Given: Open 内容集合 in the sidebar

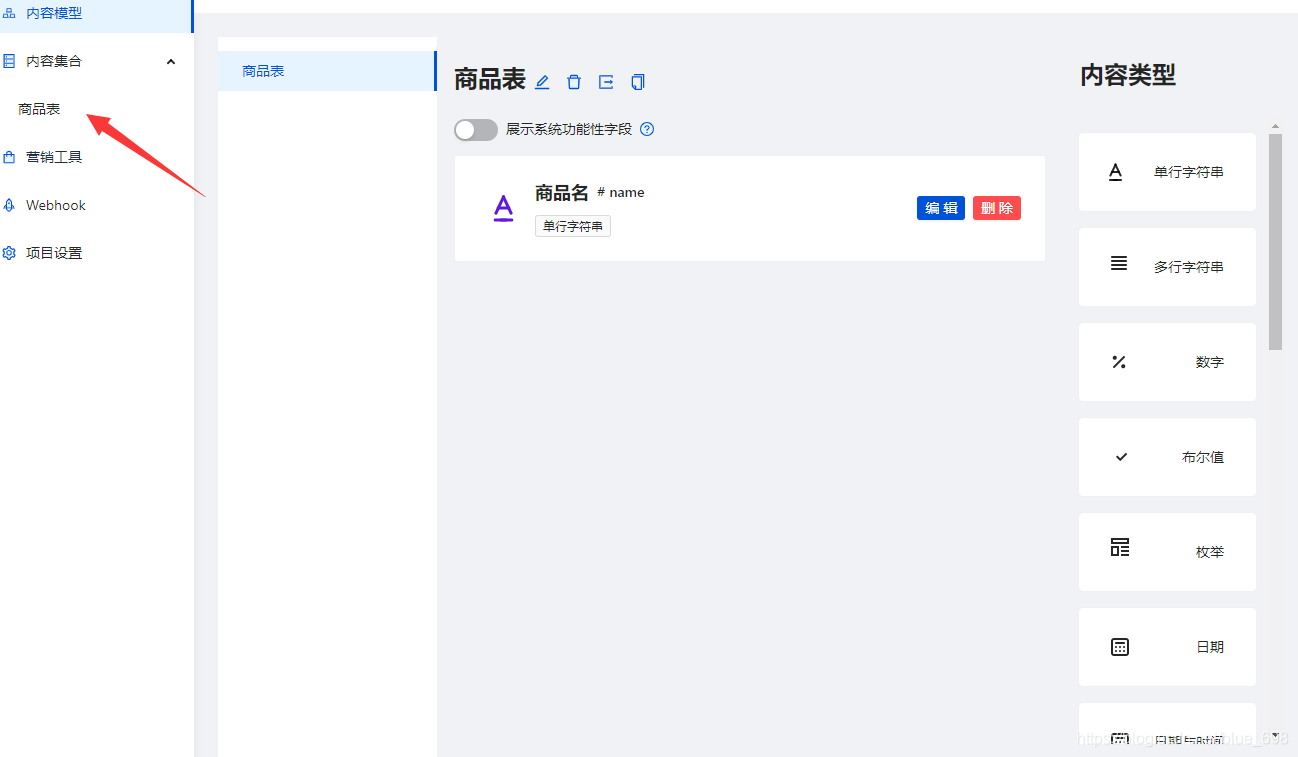Looking at the screenshot, I should point(96,61).
